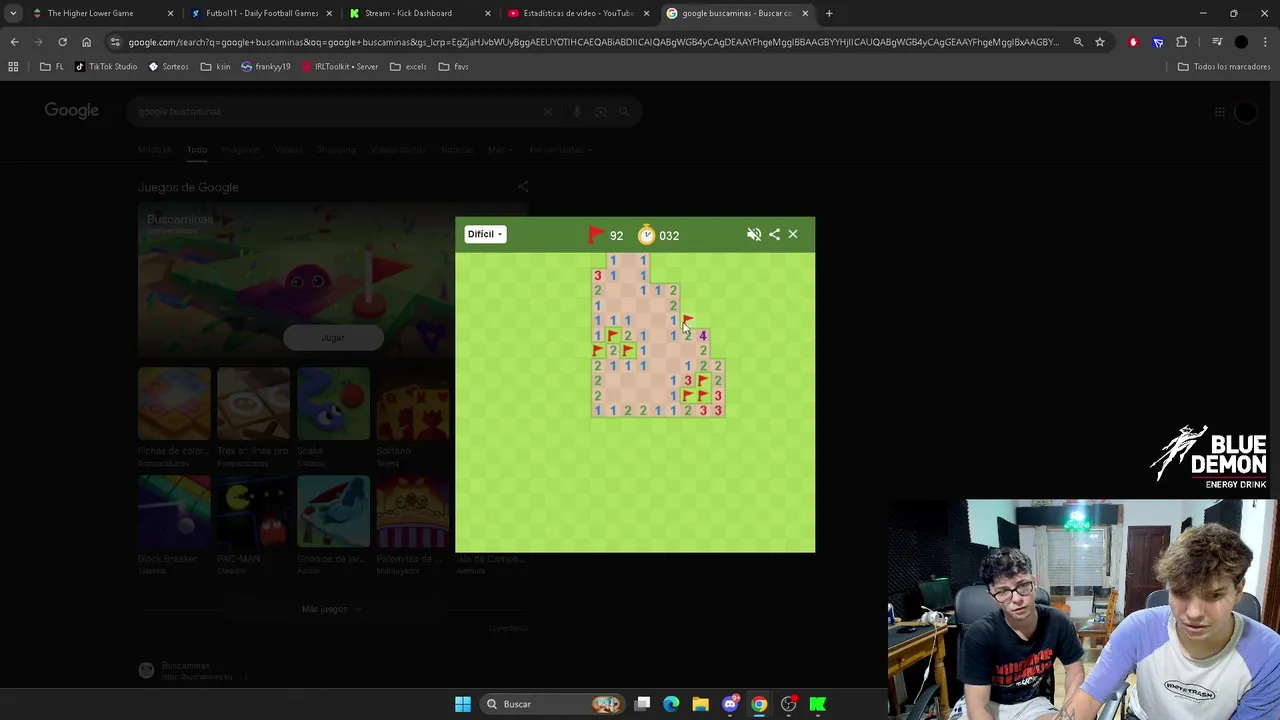Viewport: 1280px width, 720px height.
Task: Open the Chrome profile avatar
Action: pyautogui.click(x=1241, y=42)
